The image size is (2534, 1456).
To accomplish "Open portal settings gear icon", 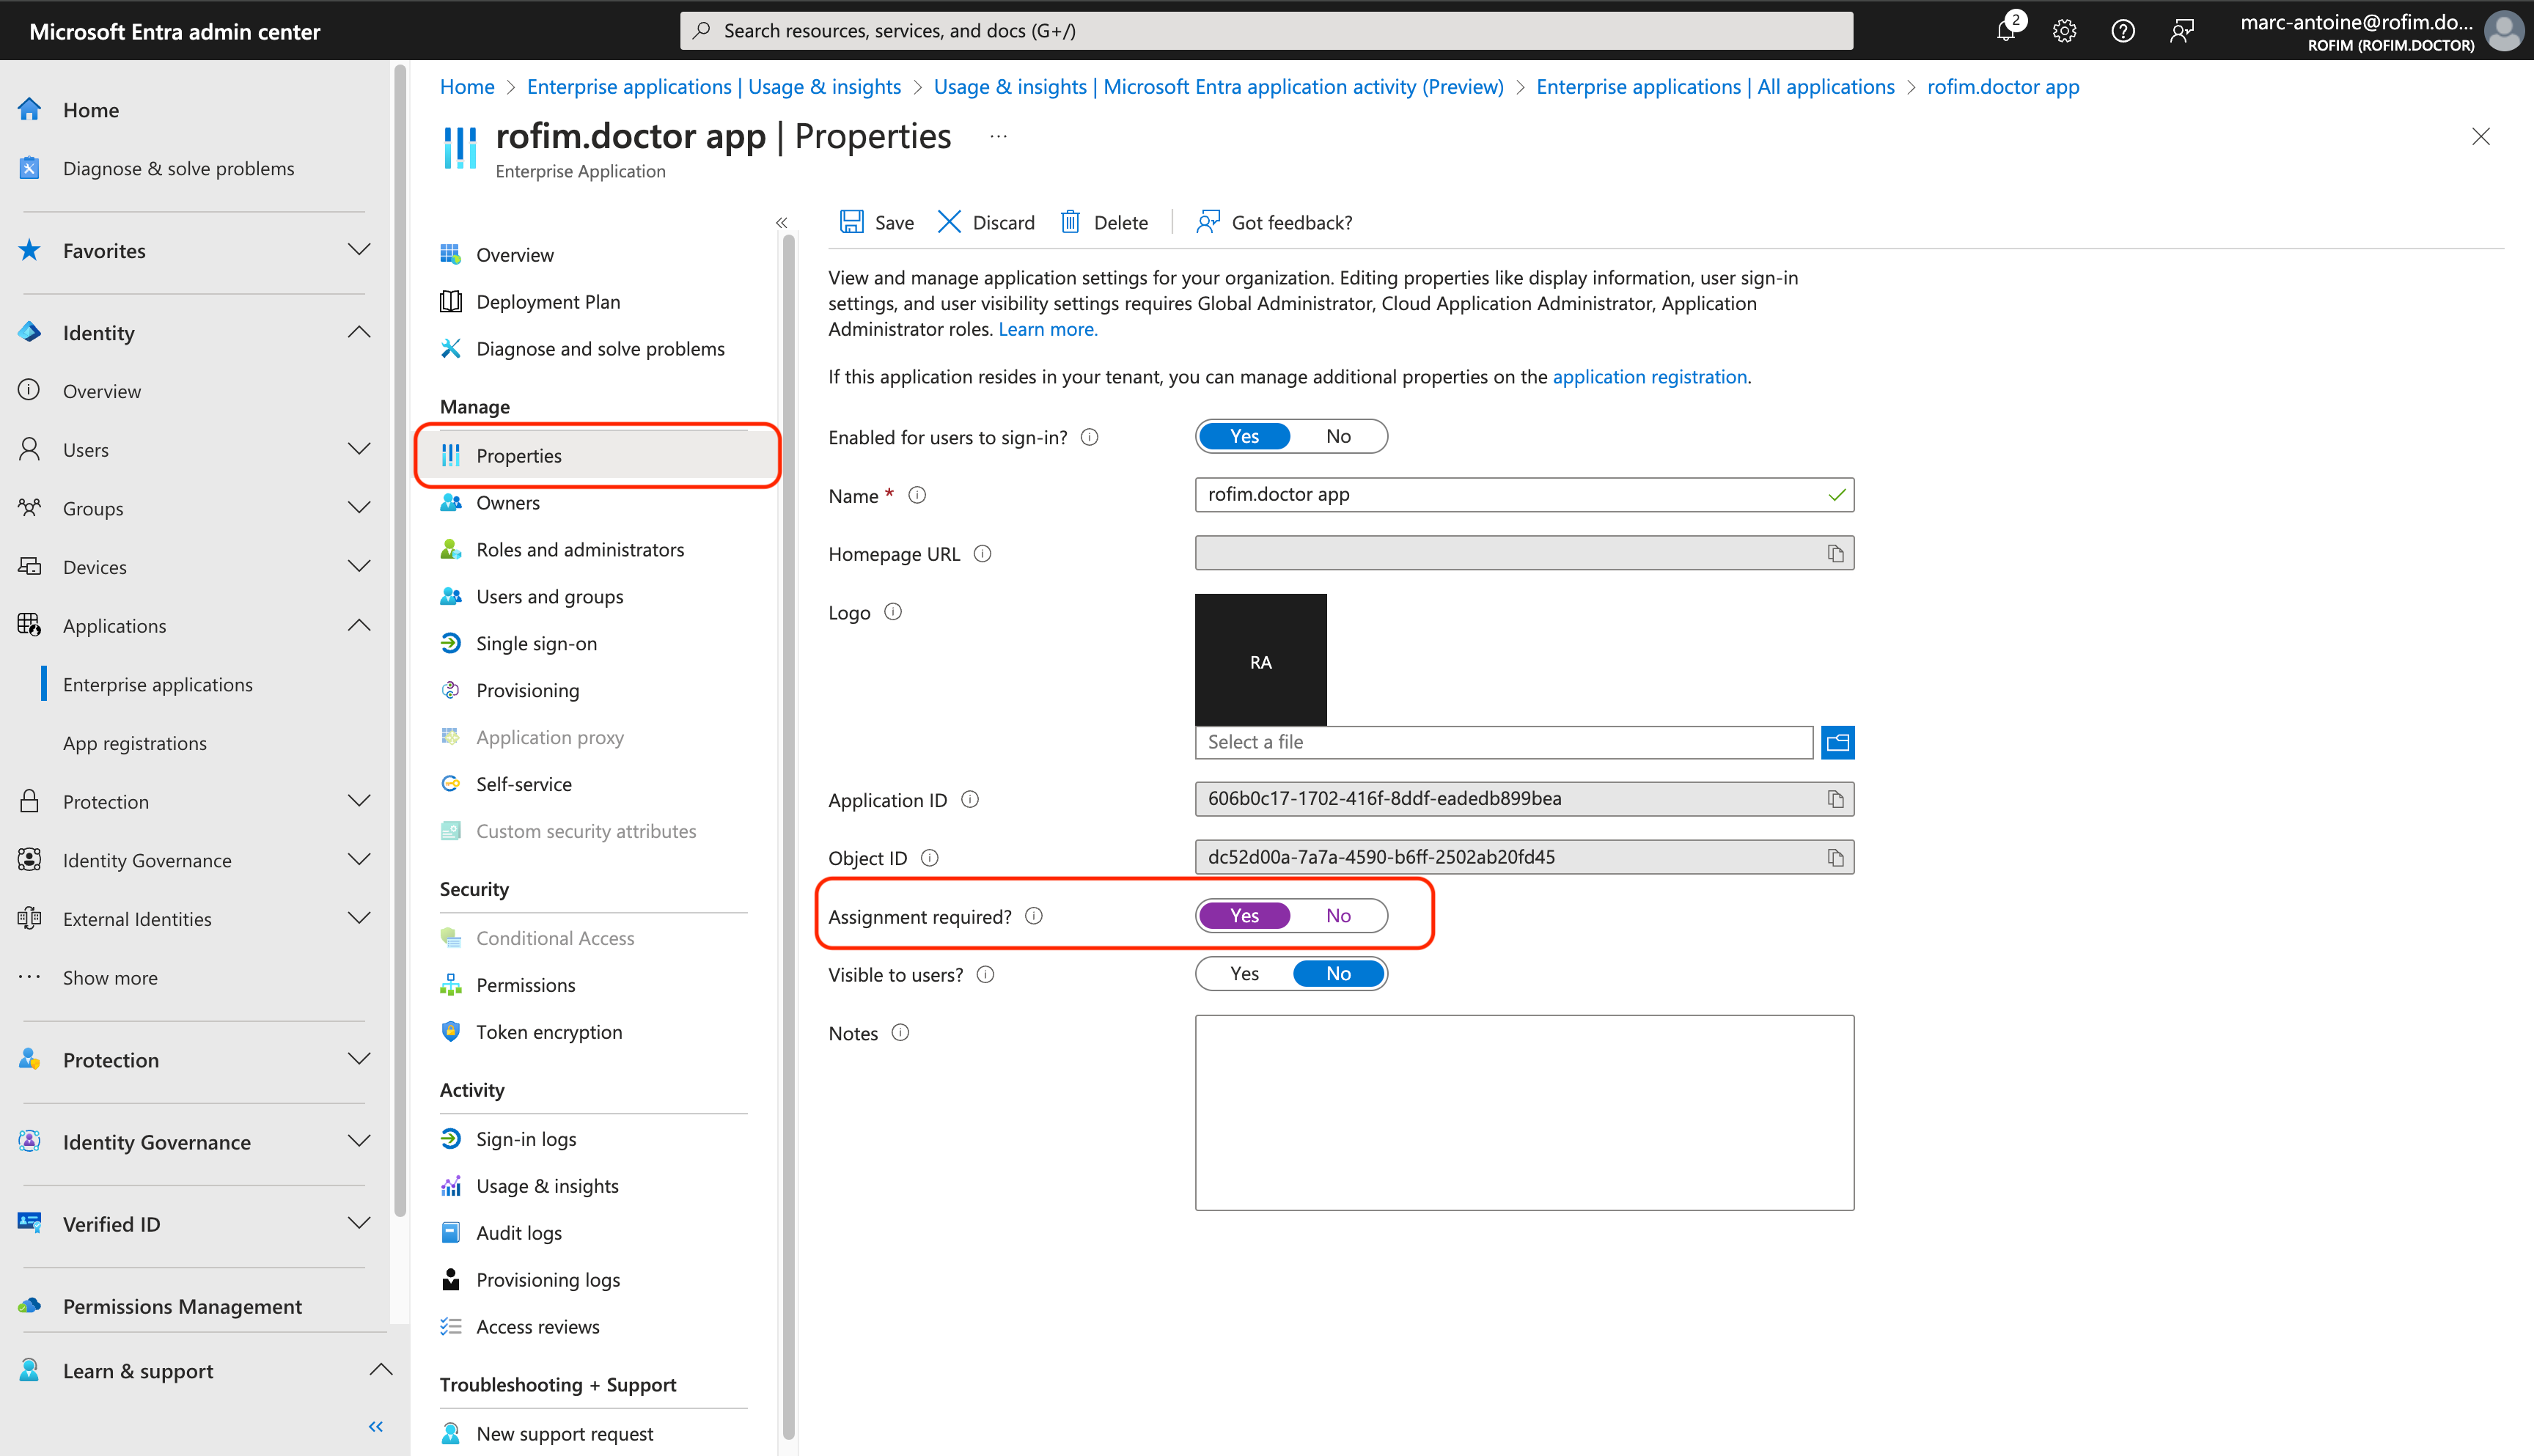I will [2064, 30].
